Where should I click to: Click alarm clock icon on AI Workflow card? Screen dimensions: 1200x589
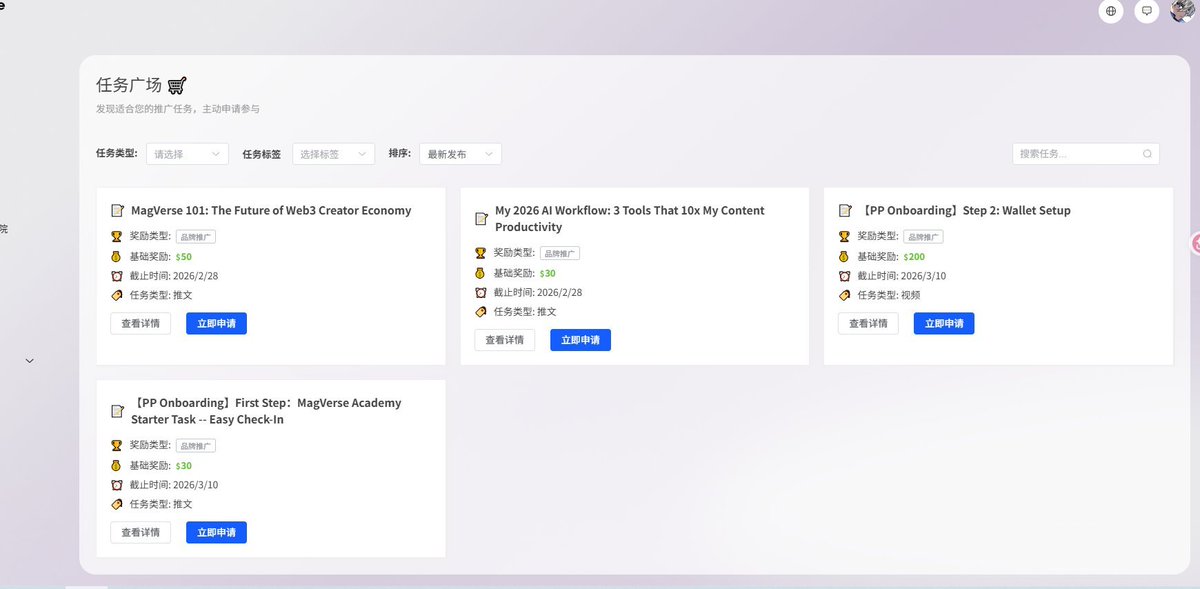[x=480, y=292]
